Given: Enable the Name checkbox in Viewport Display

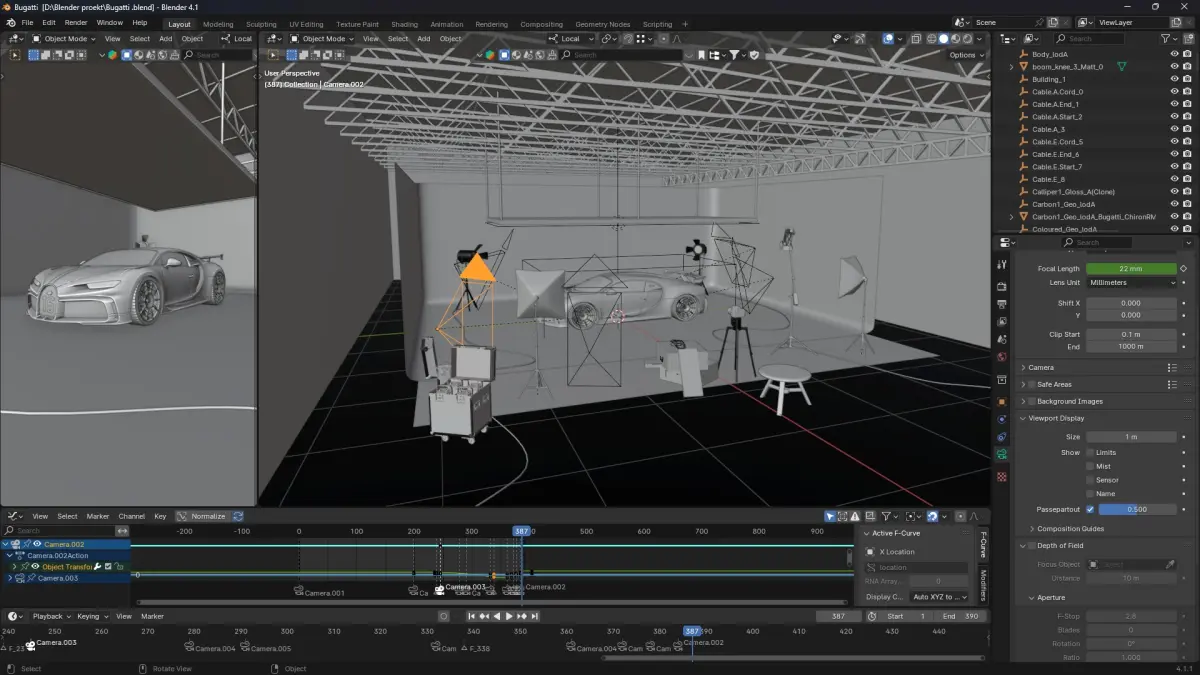Looking at the screenshot, I should click(1091, 494).
